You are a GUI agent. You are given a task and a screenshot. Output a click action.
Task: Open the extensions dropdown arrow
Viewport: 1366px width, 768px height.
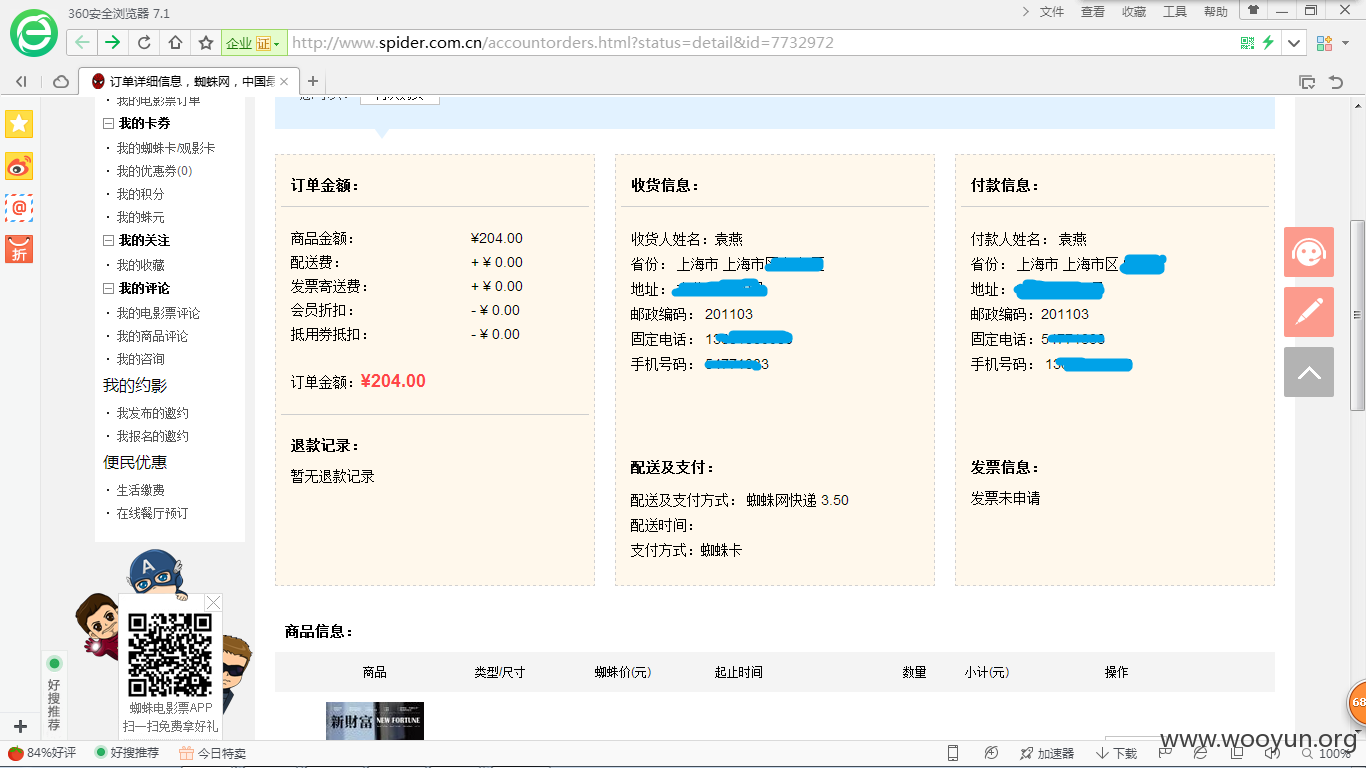click(1345, 43)
